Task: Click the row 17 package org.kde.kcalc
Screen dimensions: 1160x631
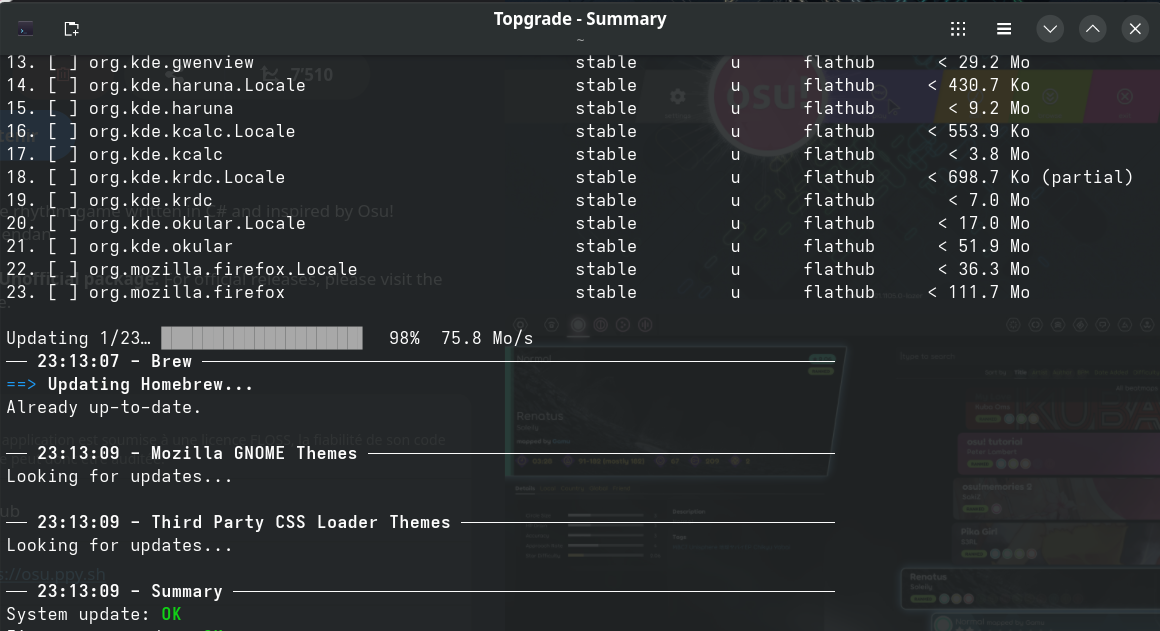Action: (x=155, y=154)
